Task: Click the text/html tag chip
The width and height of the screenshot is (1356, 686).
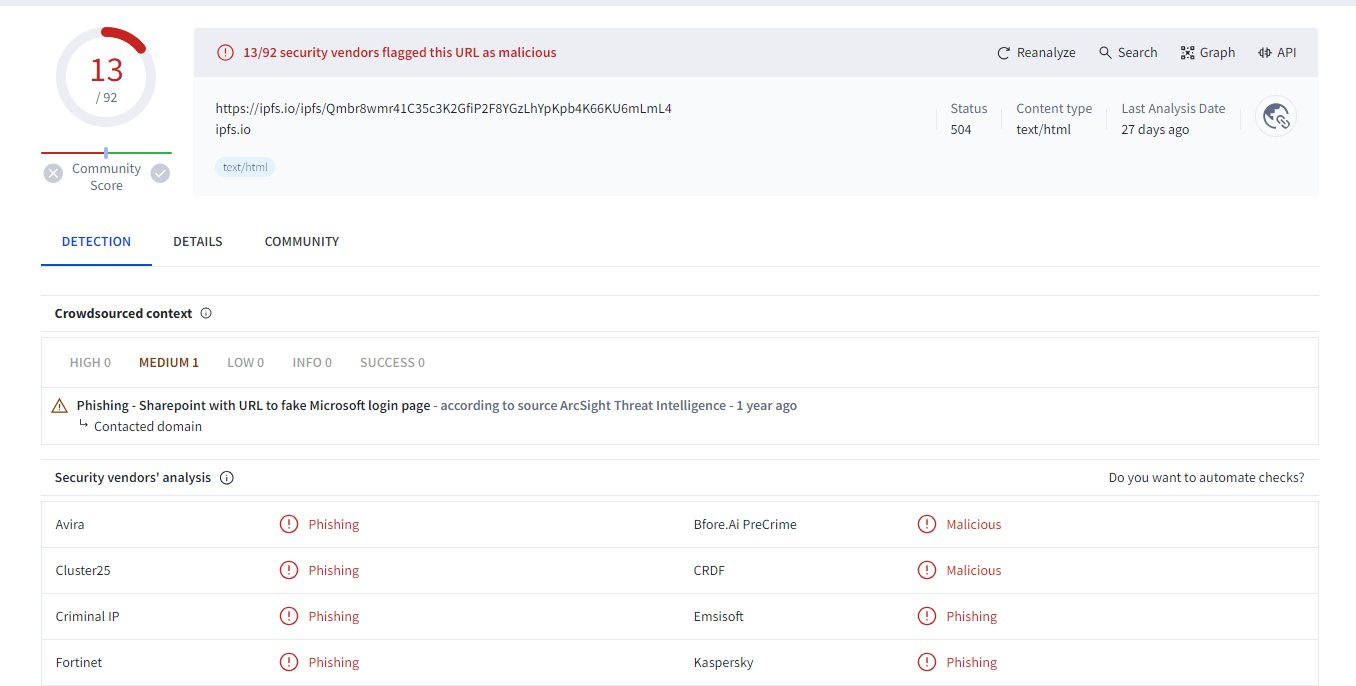Action: pyautogui.click(x=245, y=167)
